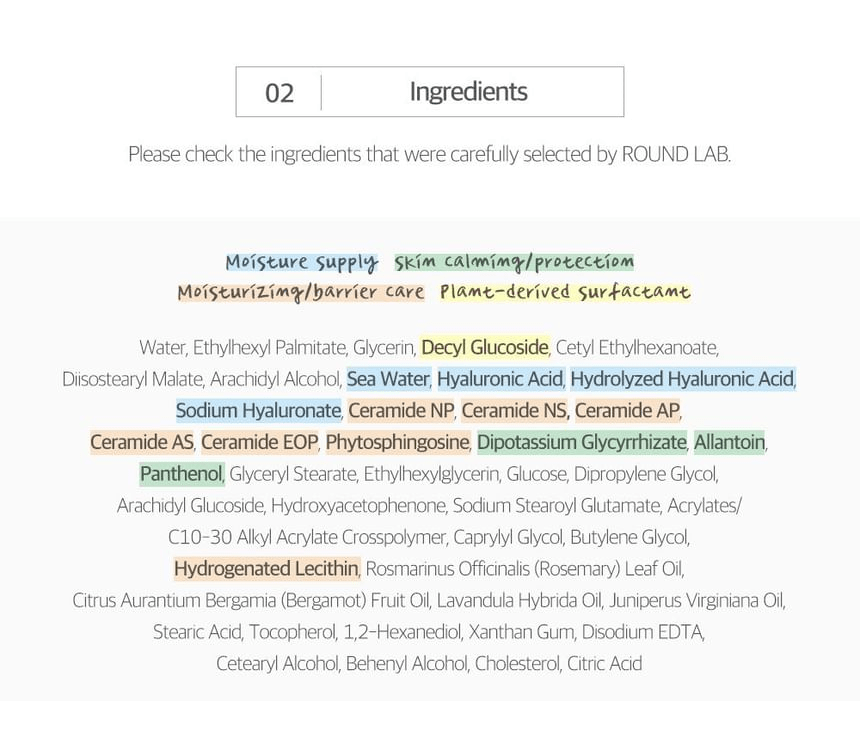Click the highlighted Sea Water ingredient
The height and width of the screenshot is (738, 860).
pos(388,379)
